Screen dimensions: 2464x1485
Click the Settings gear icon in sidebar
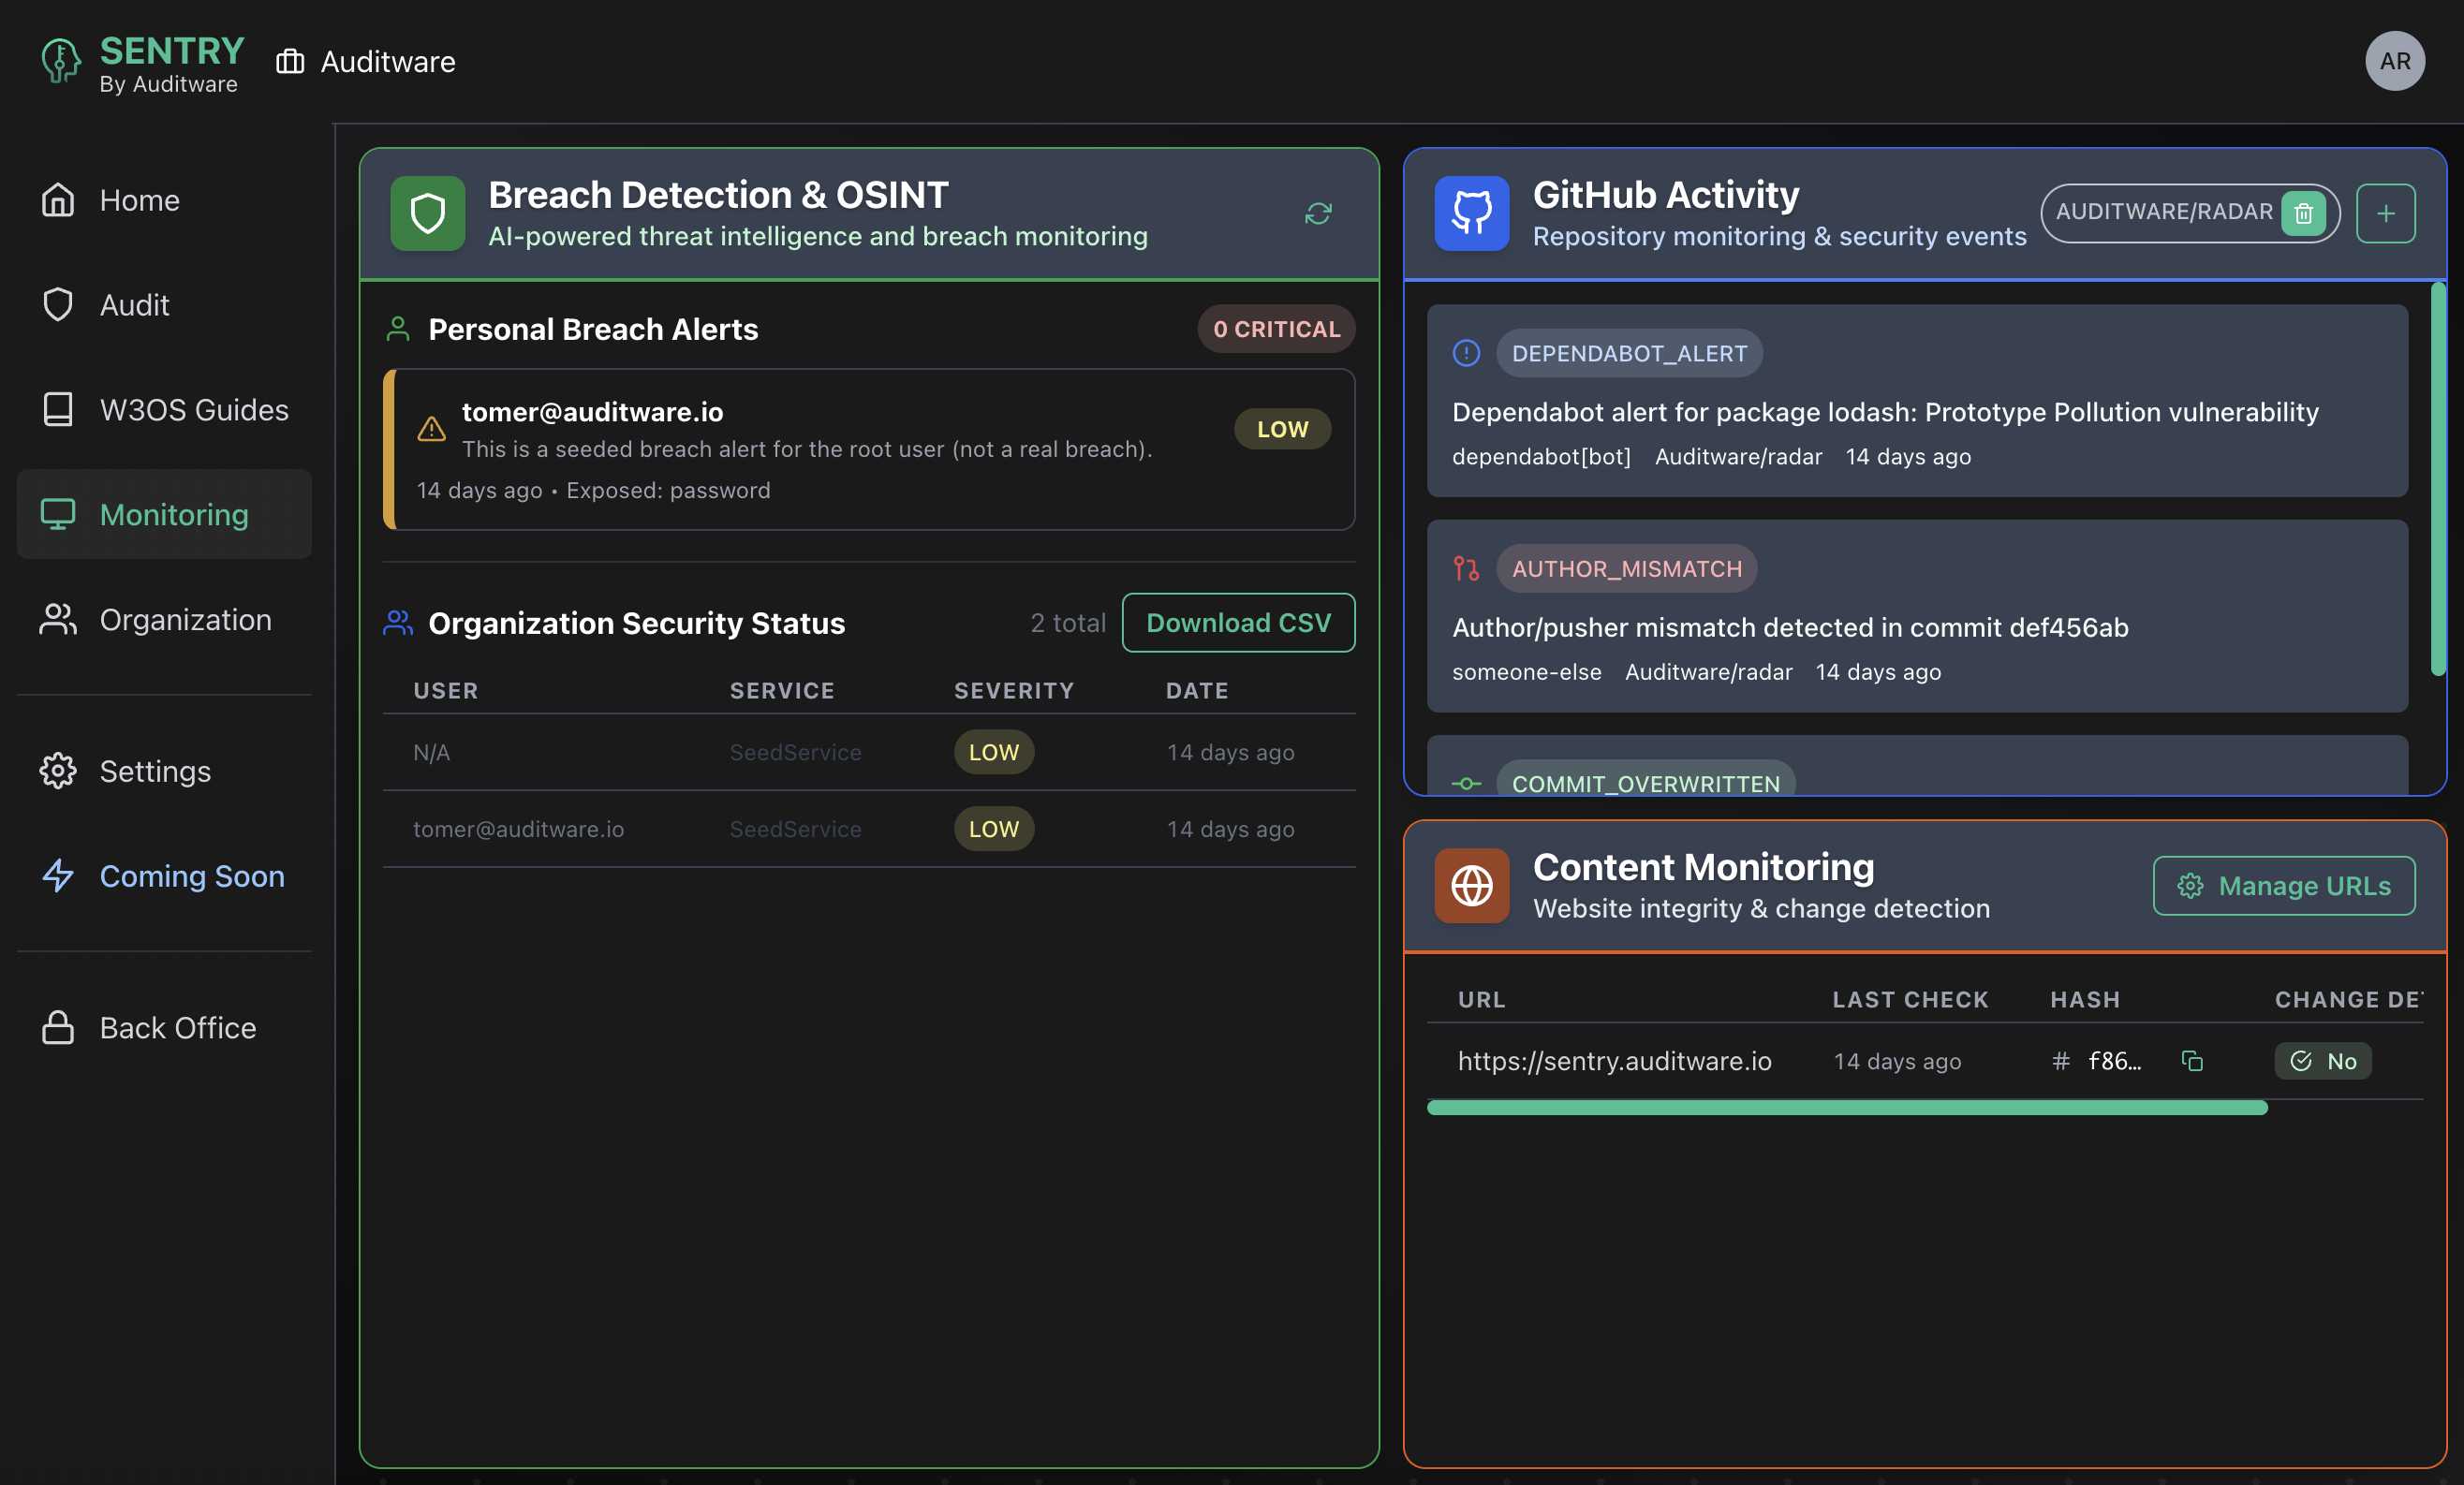58,771
